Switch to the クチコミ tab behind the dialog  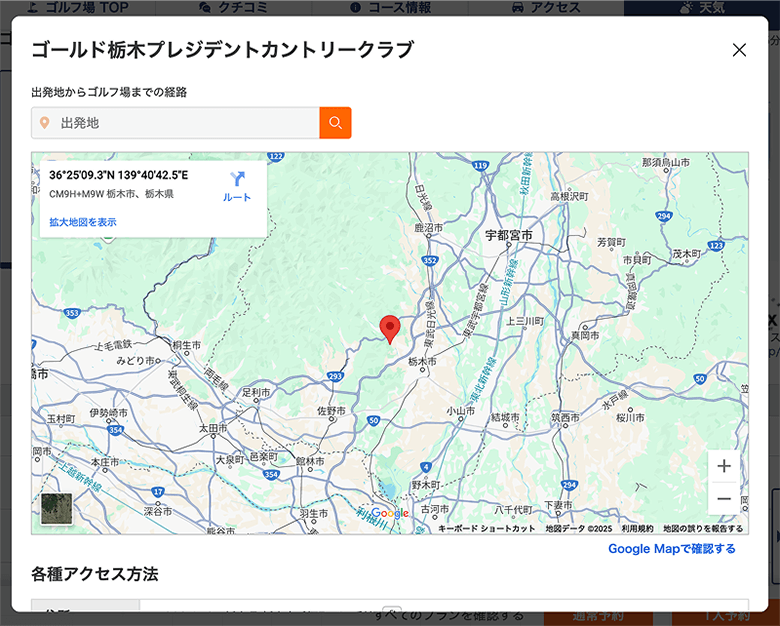coord(234,7)
